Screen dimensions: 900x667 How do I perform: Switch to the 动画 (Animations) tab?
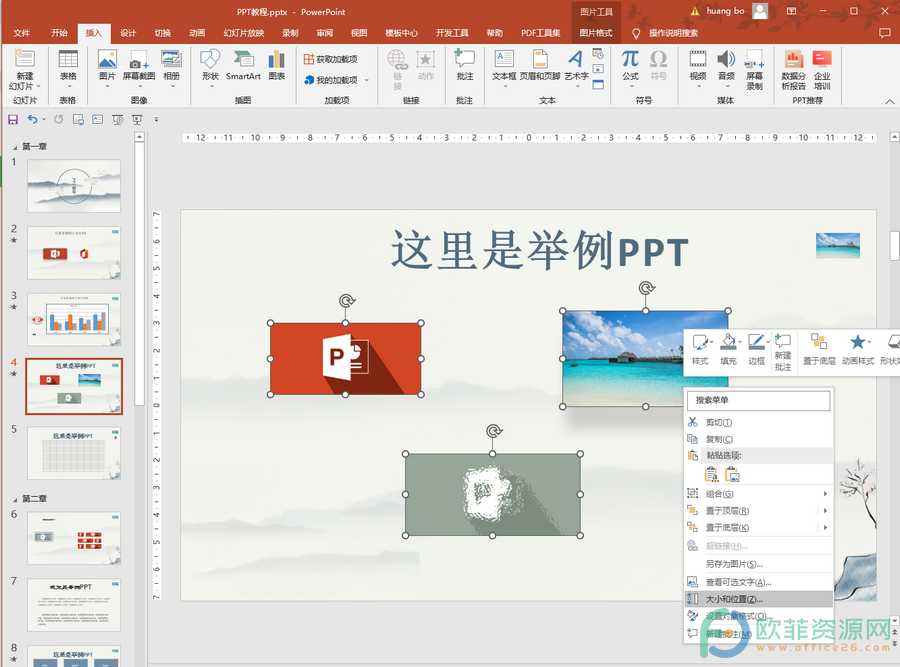pyautogui.click(x=197, y=33)
